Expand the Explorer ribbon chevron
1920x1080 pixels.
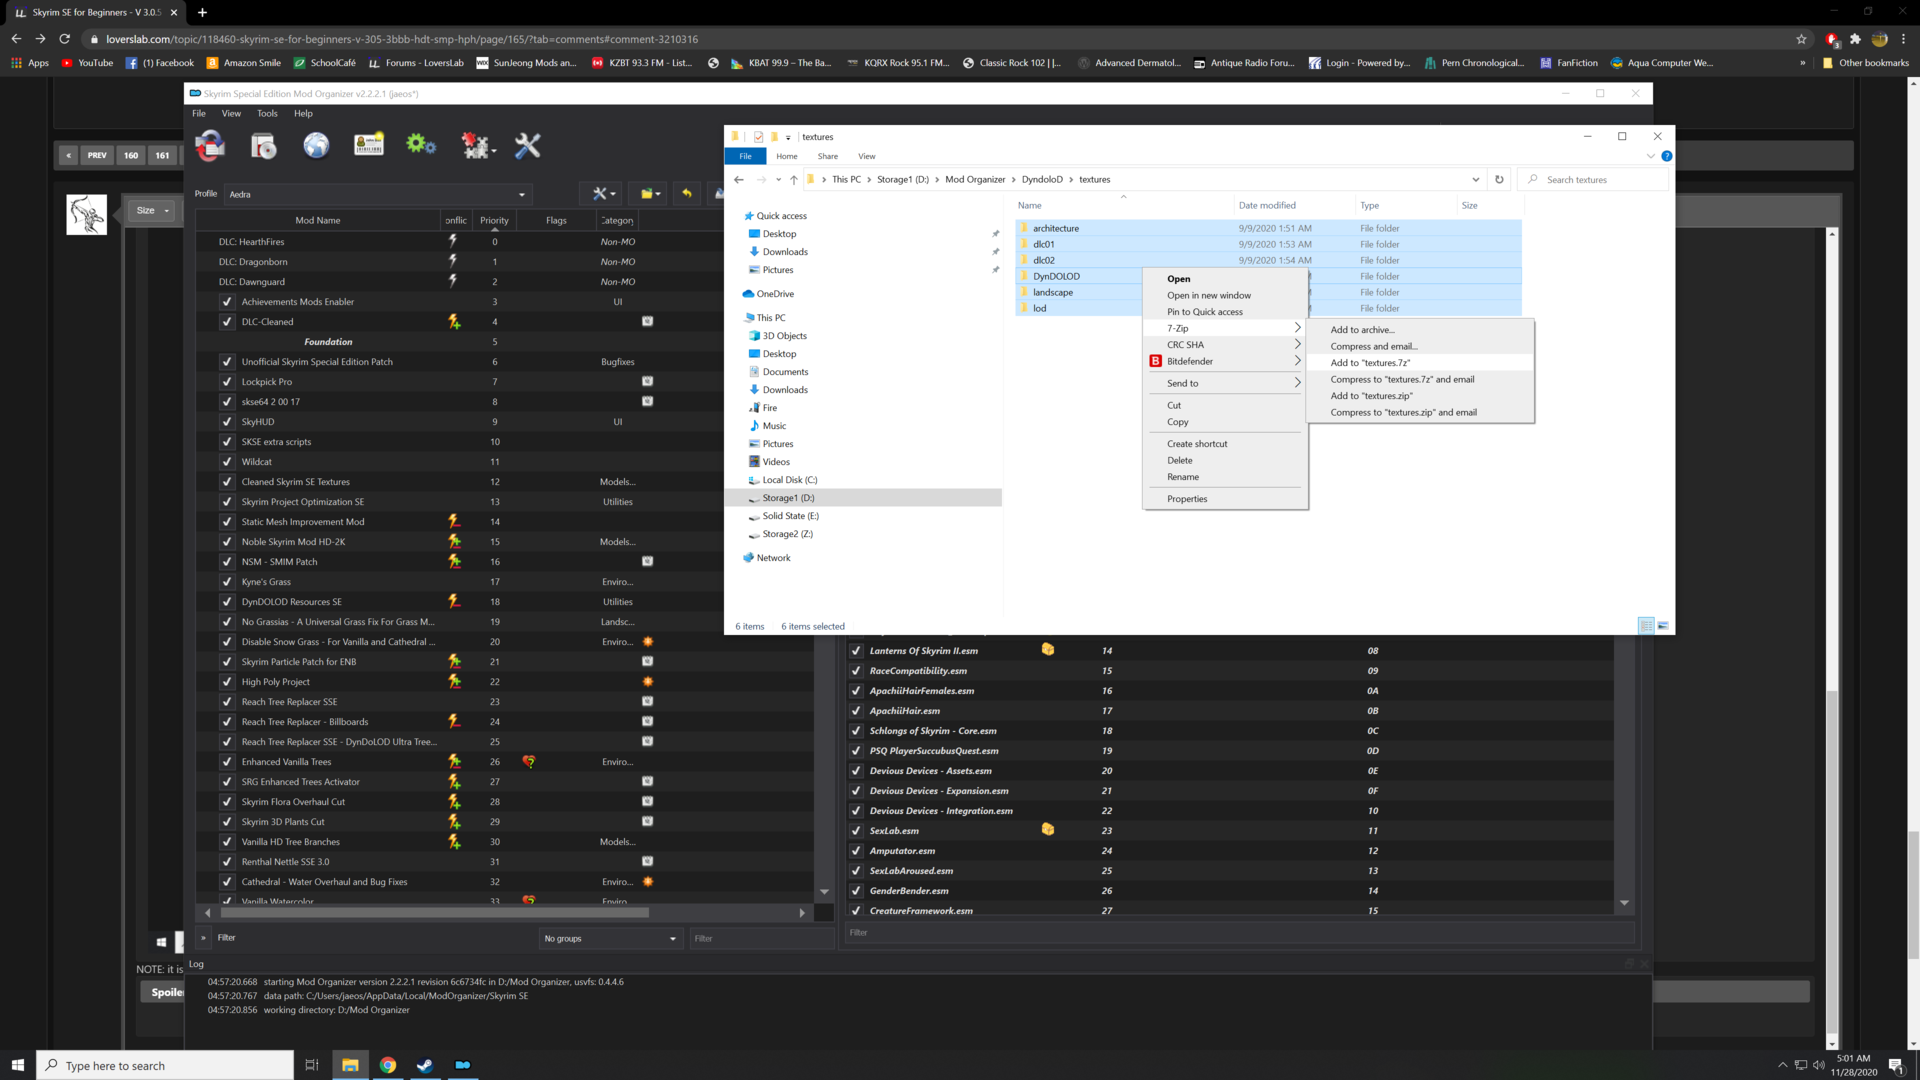click(x=1650, y=156)
